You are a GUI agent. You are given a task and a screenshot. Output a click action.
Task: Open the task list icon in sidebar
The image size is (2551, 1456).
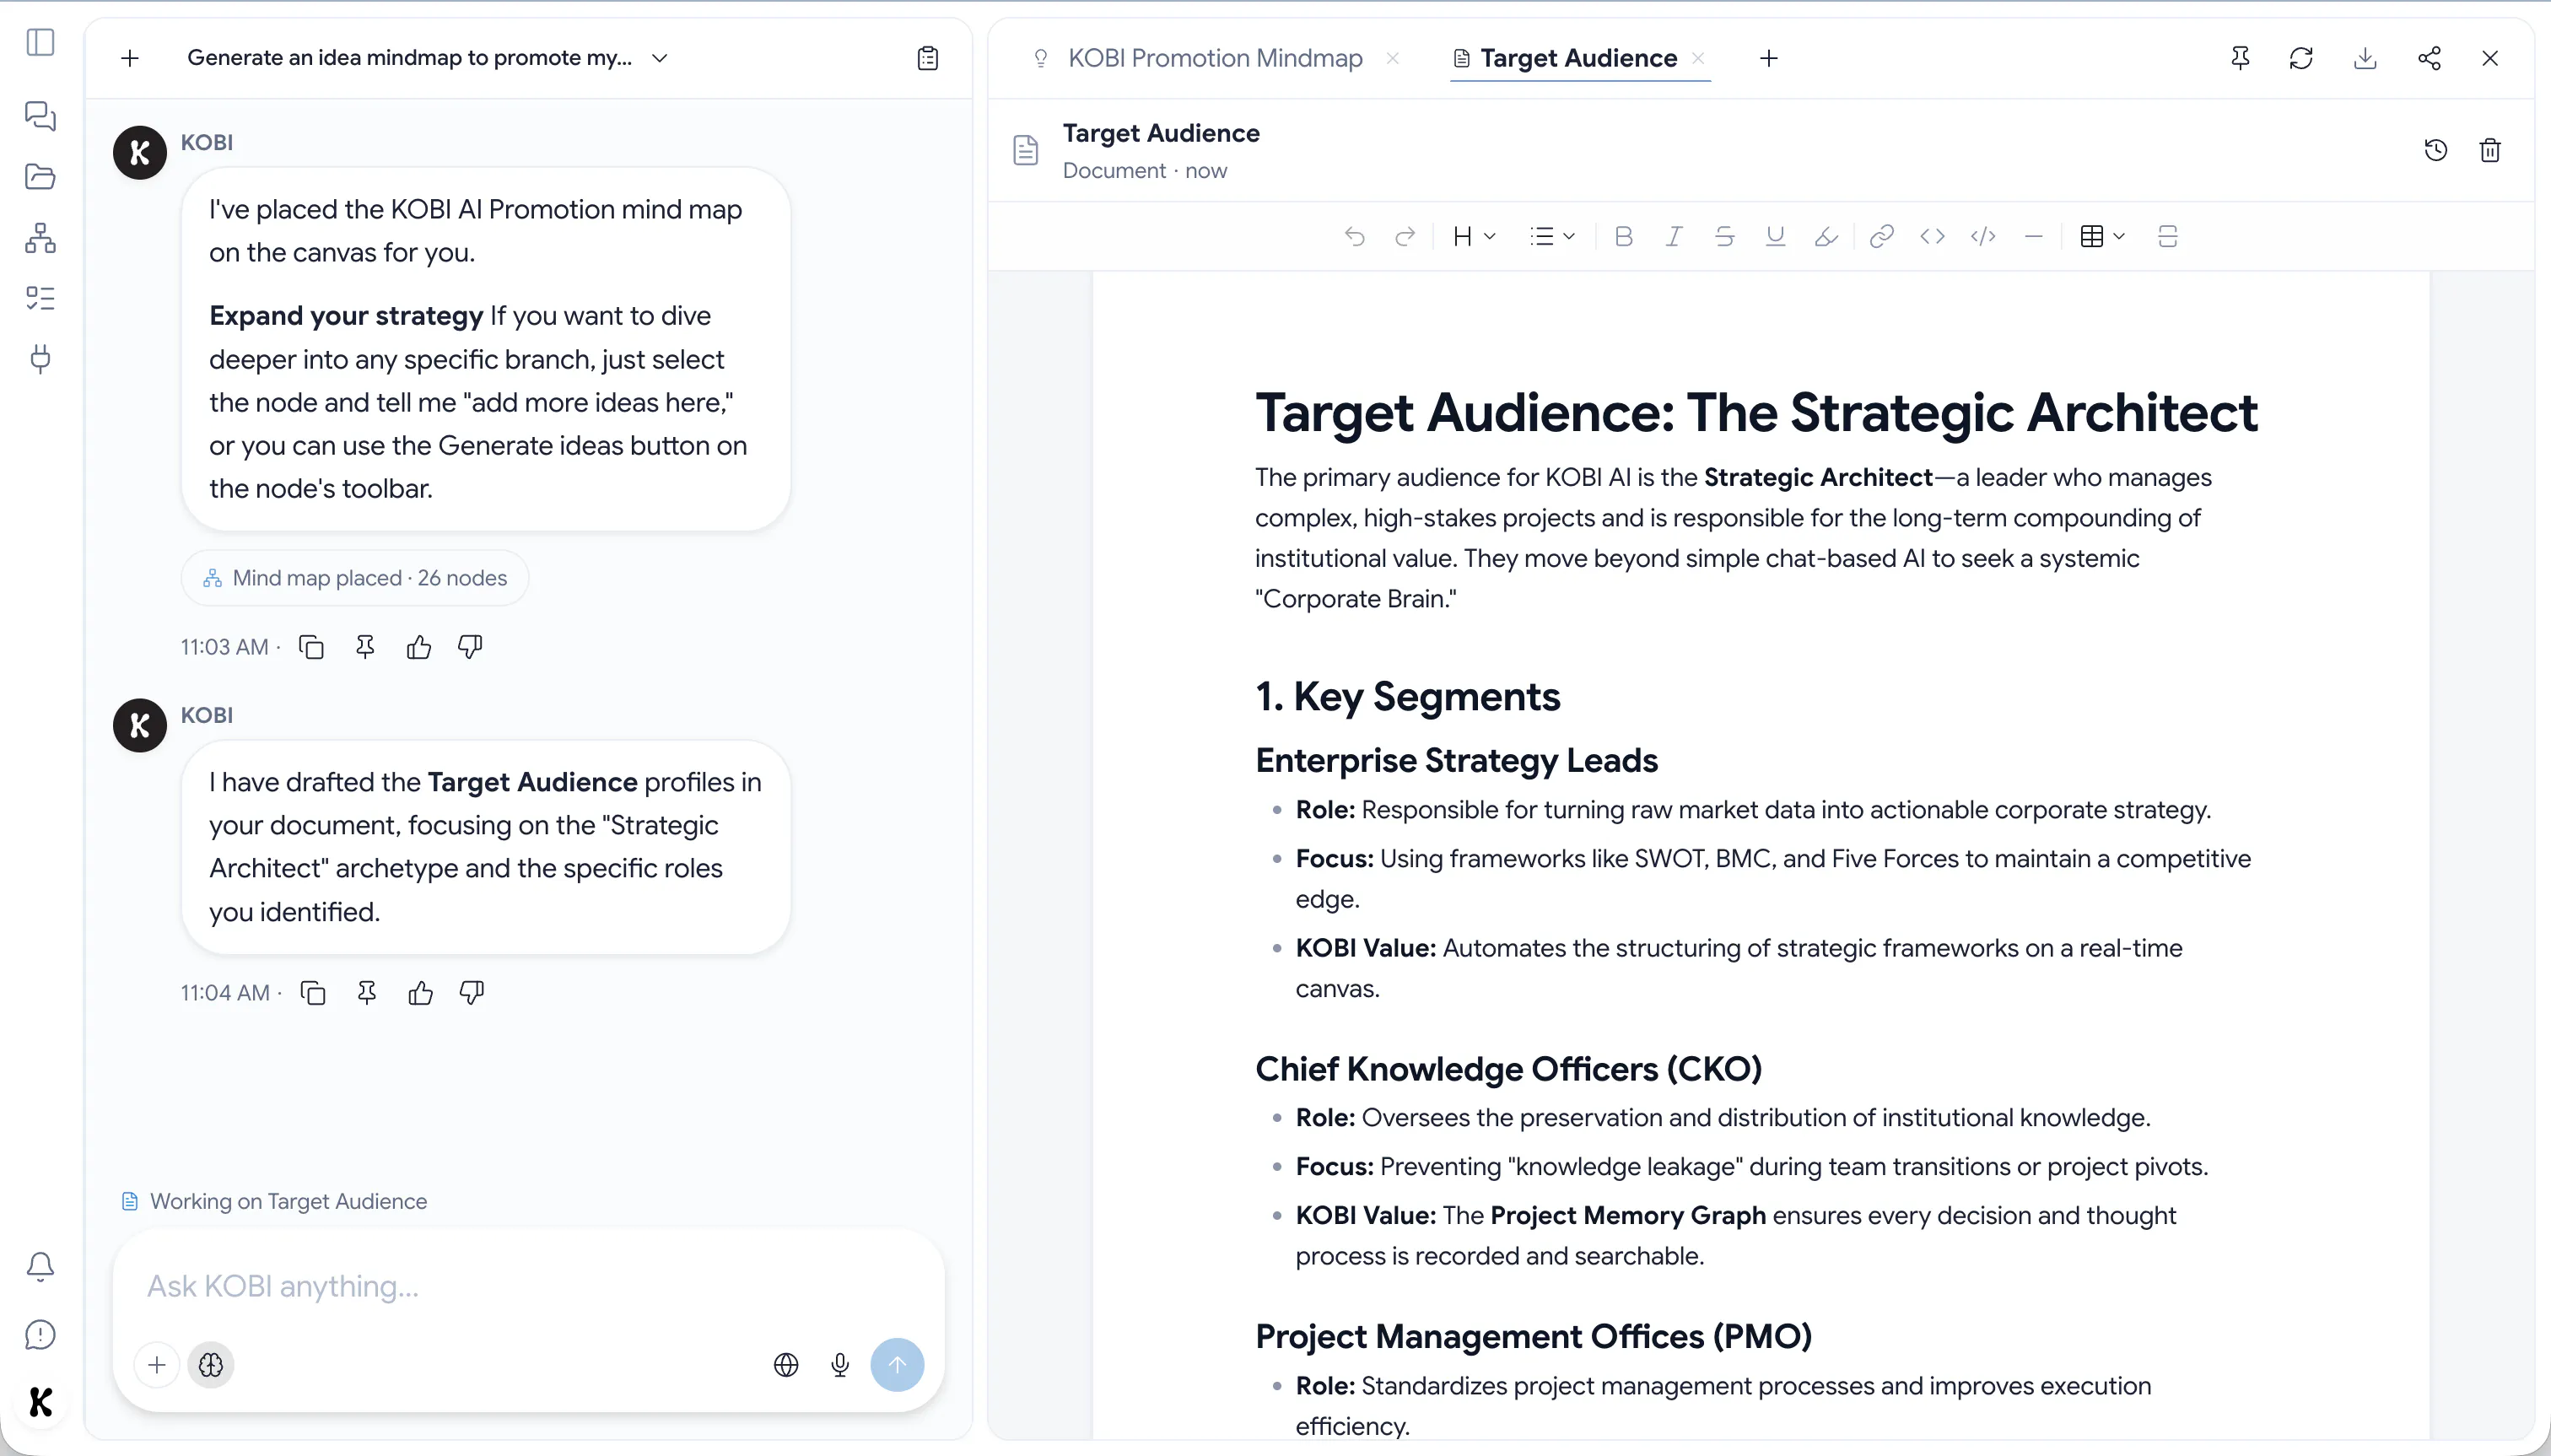[40, 298]
